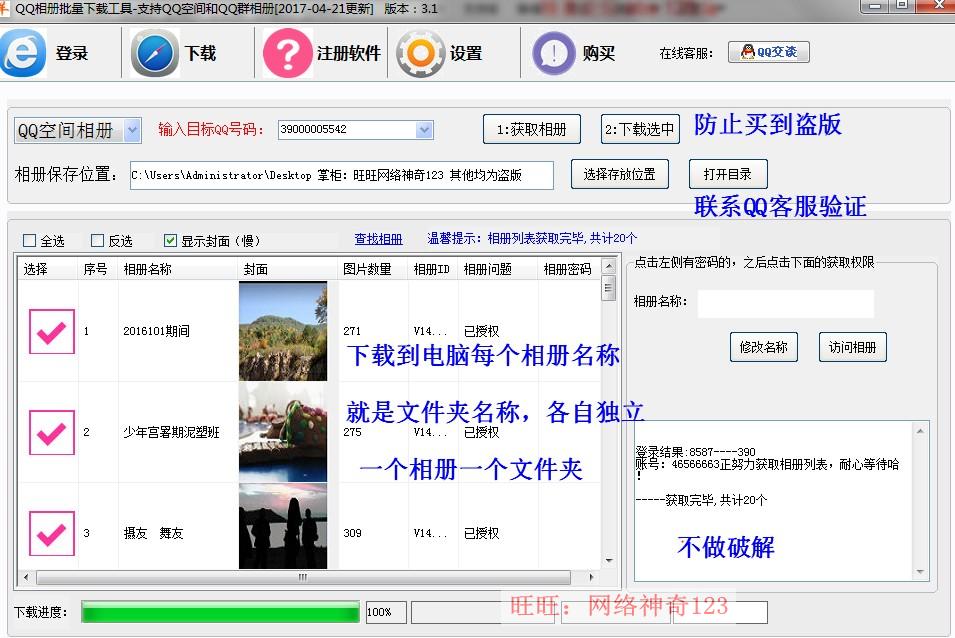Click the 序号 column header
The width and height of the screenshot is (955, 638).
[x=98, y=269]
